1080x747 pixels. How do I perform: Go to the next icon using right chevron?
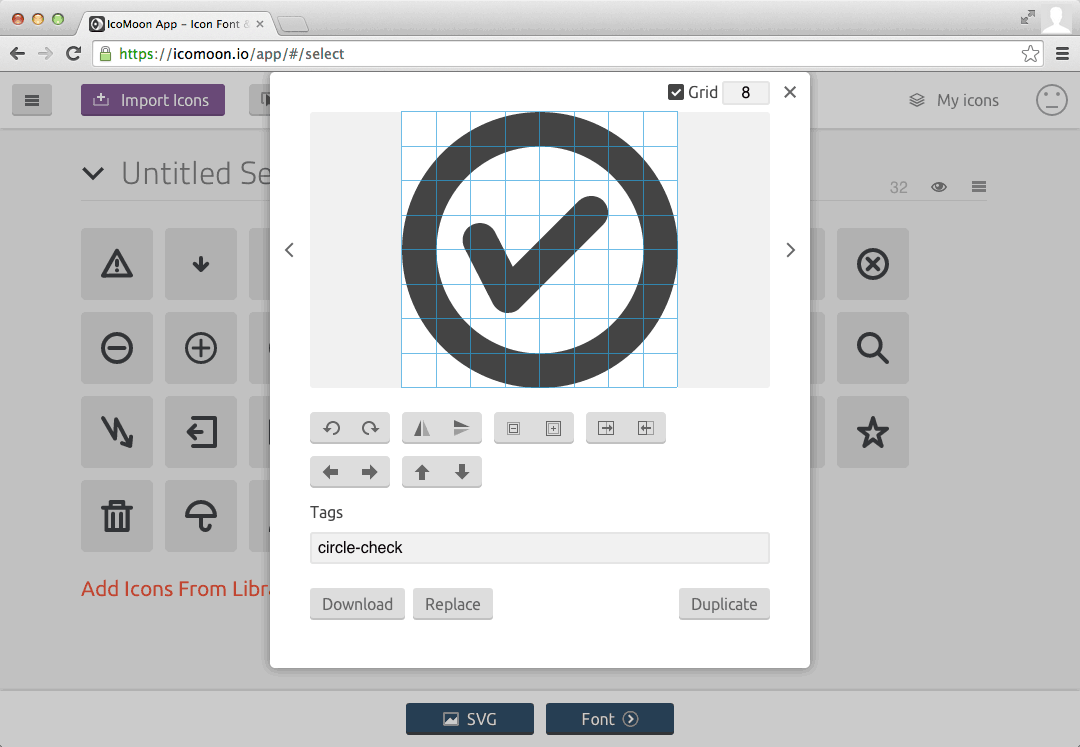[790, 250]
